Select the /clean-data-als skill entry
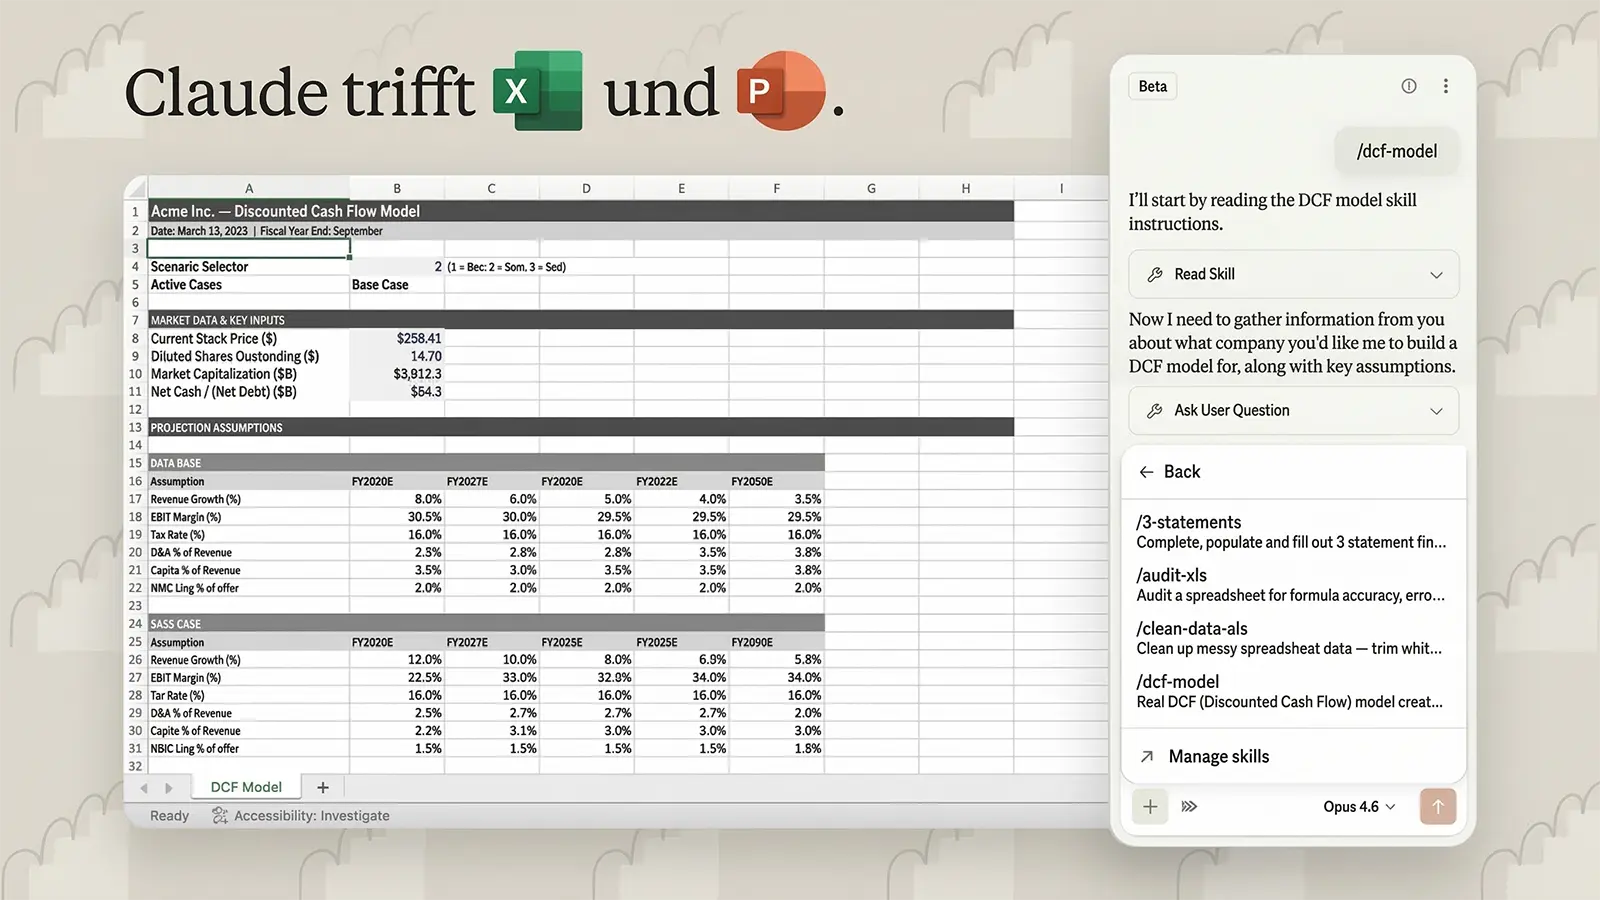Screen dimensions: 1600x900 pyautogui.click(x=1290, y=638)
